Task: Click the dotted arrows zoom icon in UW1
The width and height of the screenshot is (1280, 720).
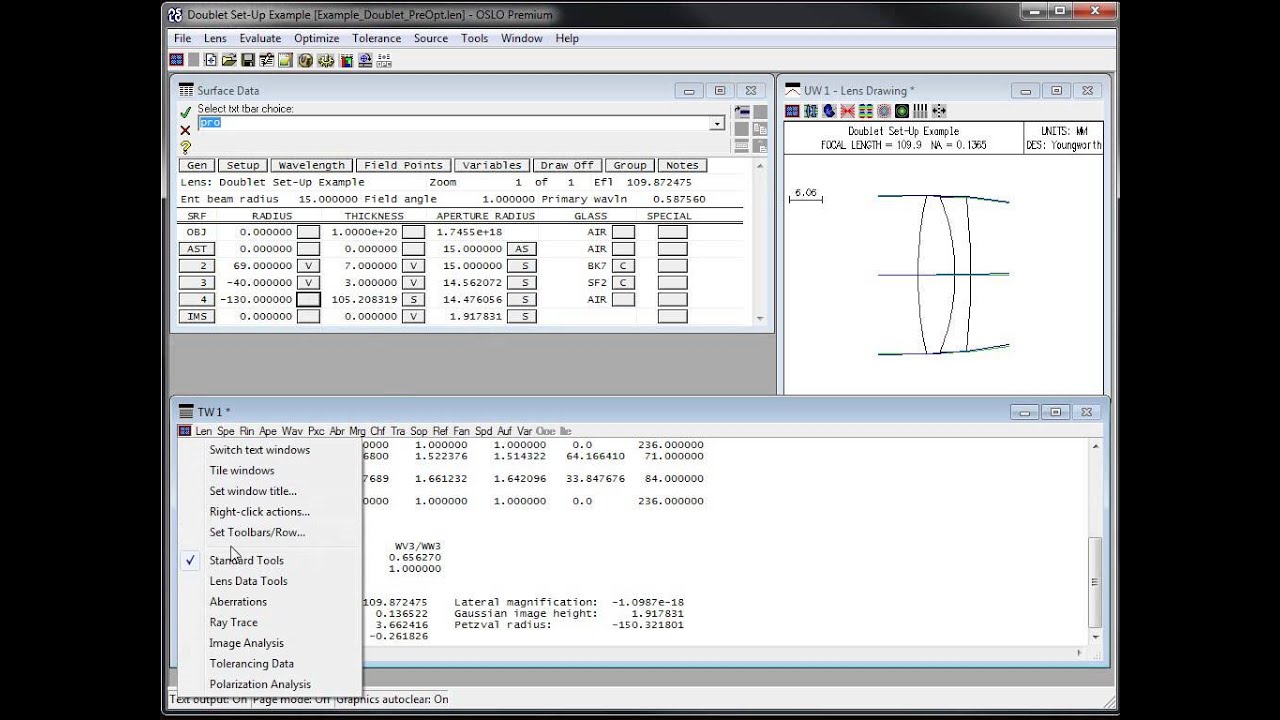Action: pos(939,111)
